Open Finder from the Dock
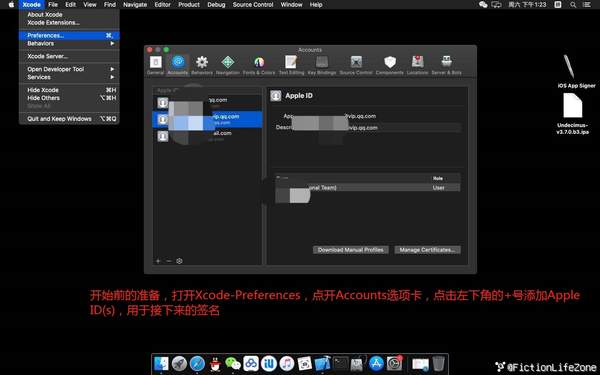 click(161, 364)
